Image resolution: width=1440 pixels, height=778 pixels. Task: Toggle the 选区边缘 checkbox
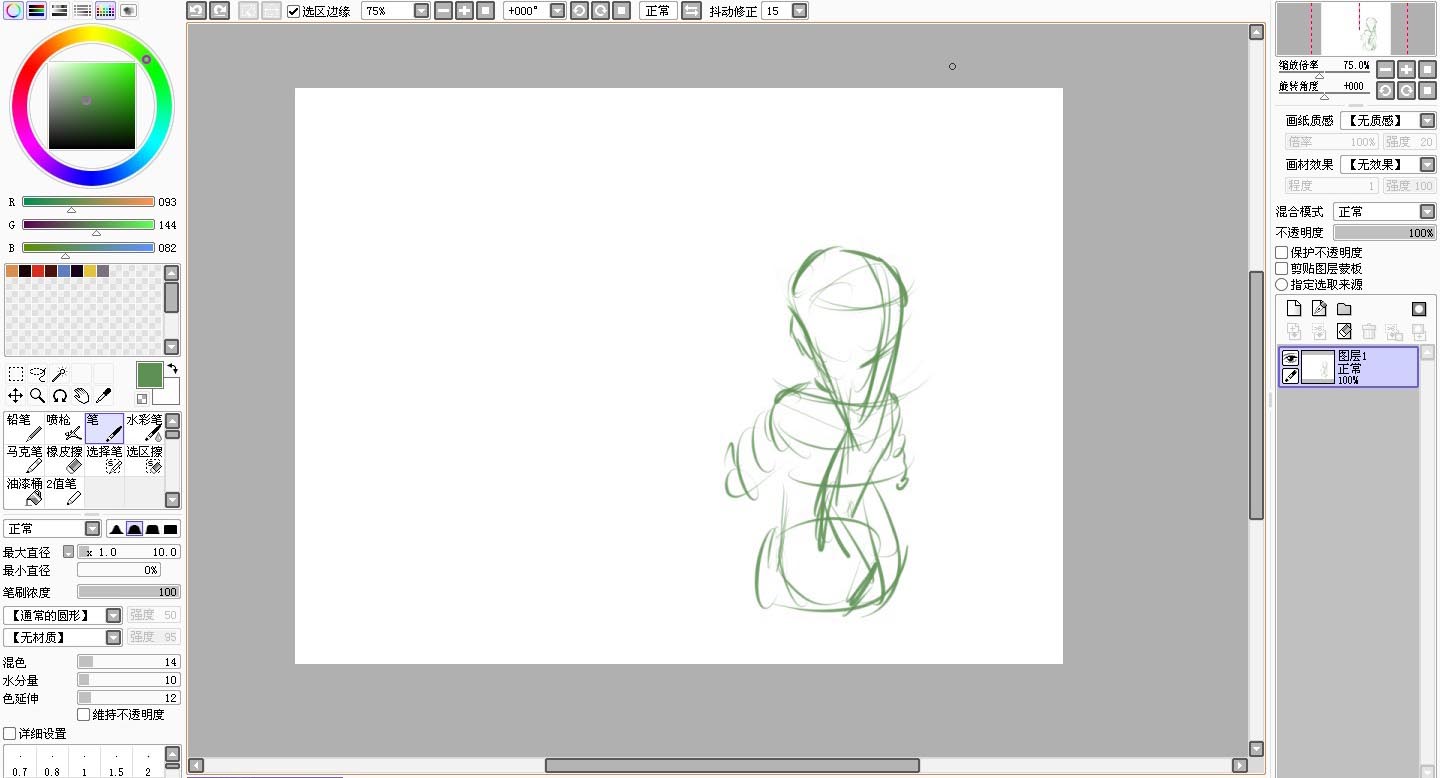point(293,11)
